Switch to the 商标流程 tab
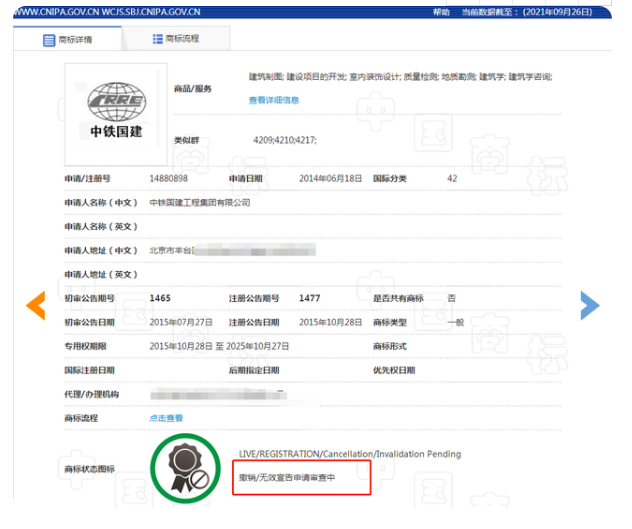Image resolution: width=632 pixels, height=529 pixels. pos(176,39)
